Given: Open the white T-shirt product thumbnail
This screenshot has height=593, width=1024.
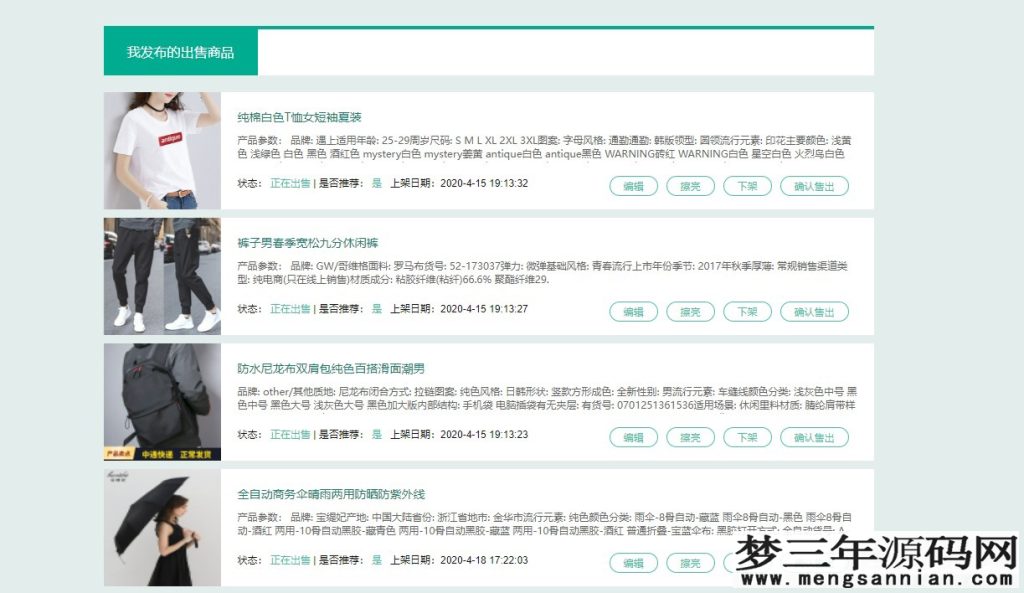Looking at the screenshot, I should point(162,147).
